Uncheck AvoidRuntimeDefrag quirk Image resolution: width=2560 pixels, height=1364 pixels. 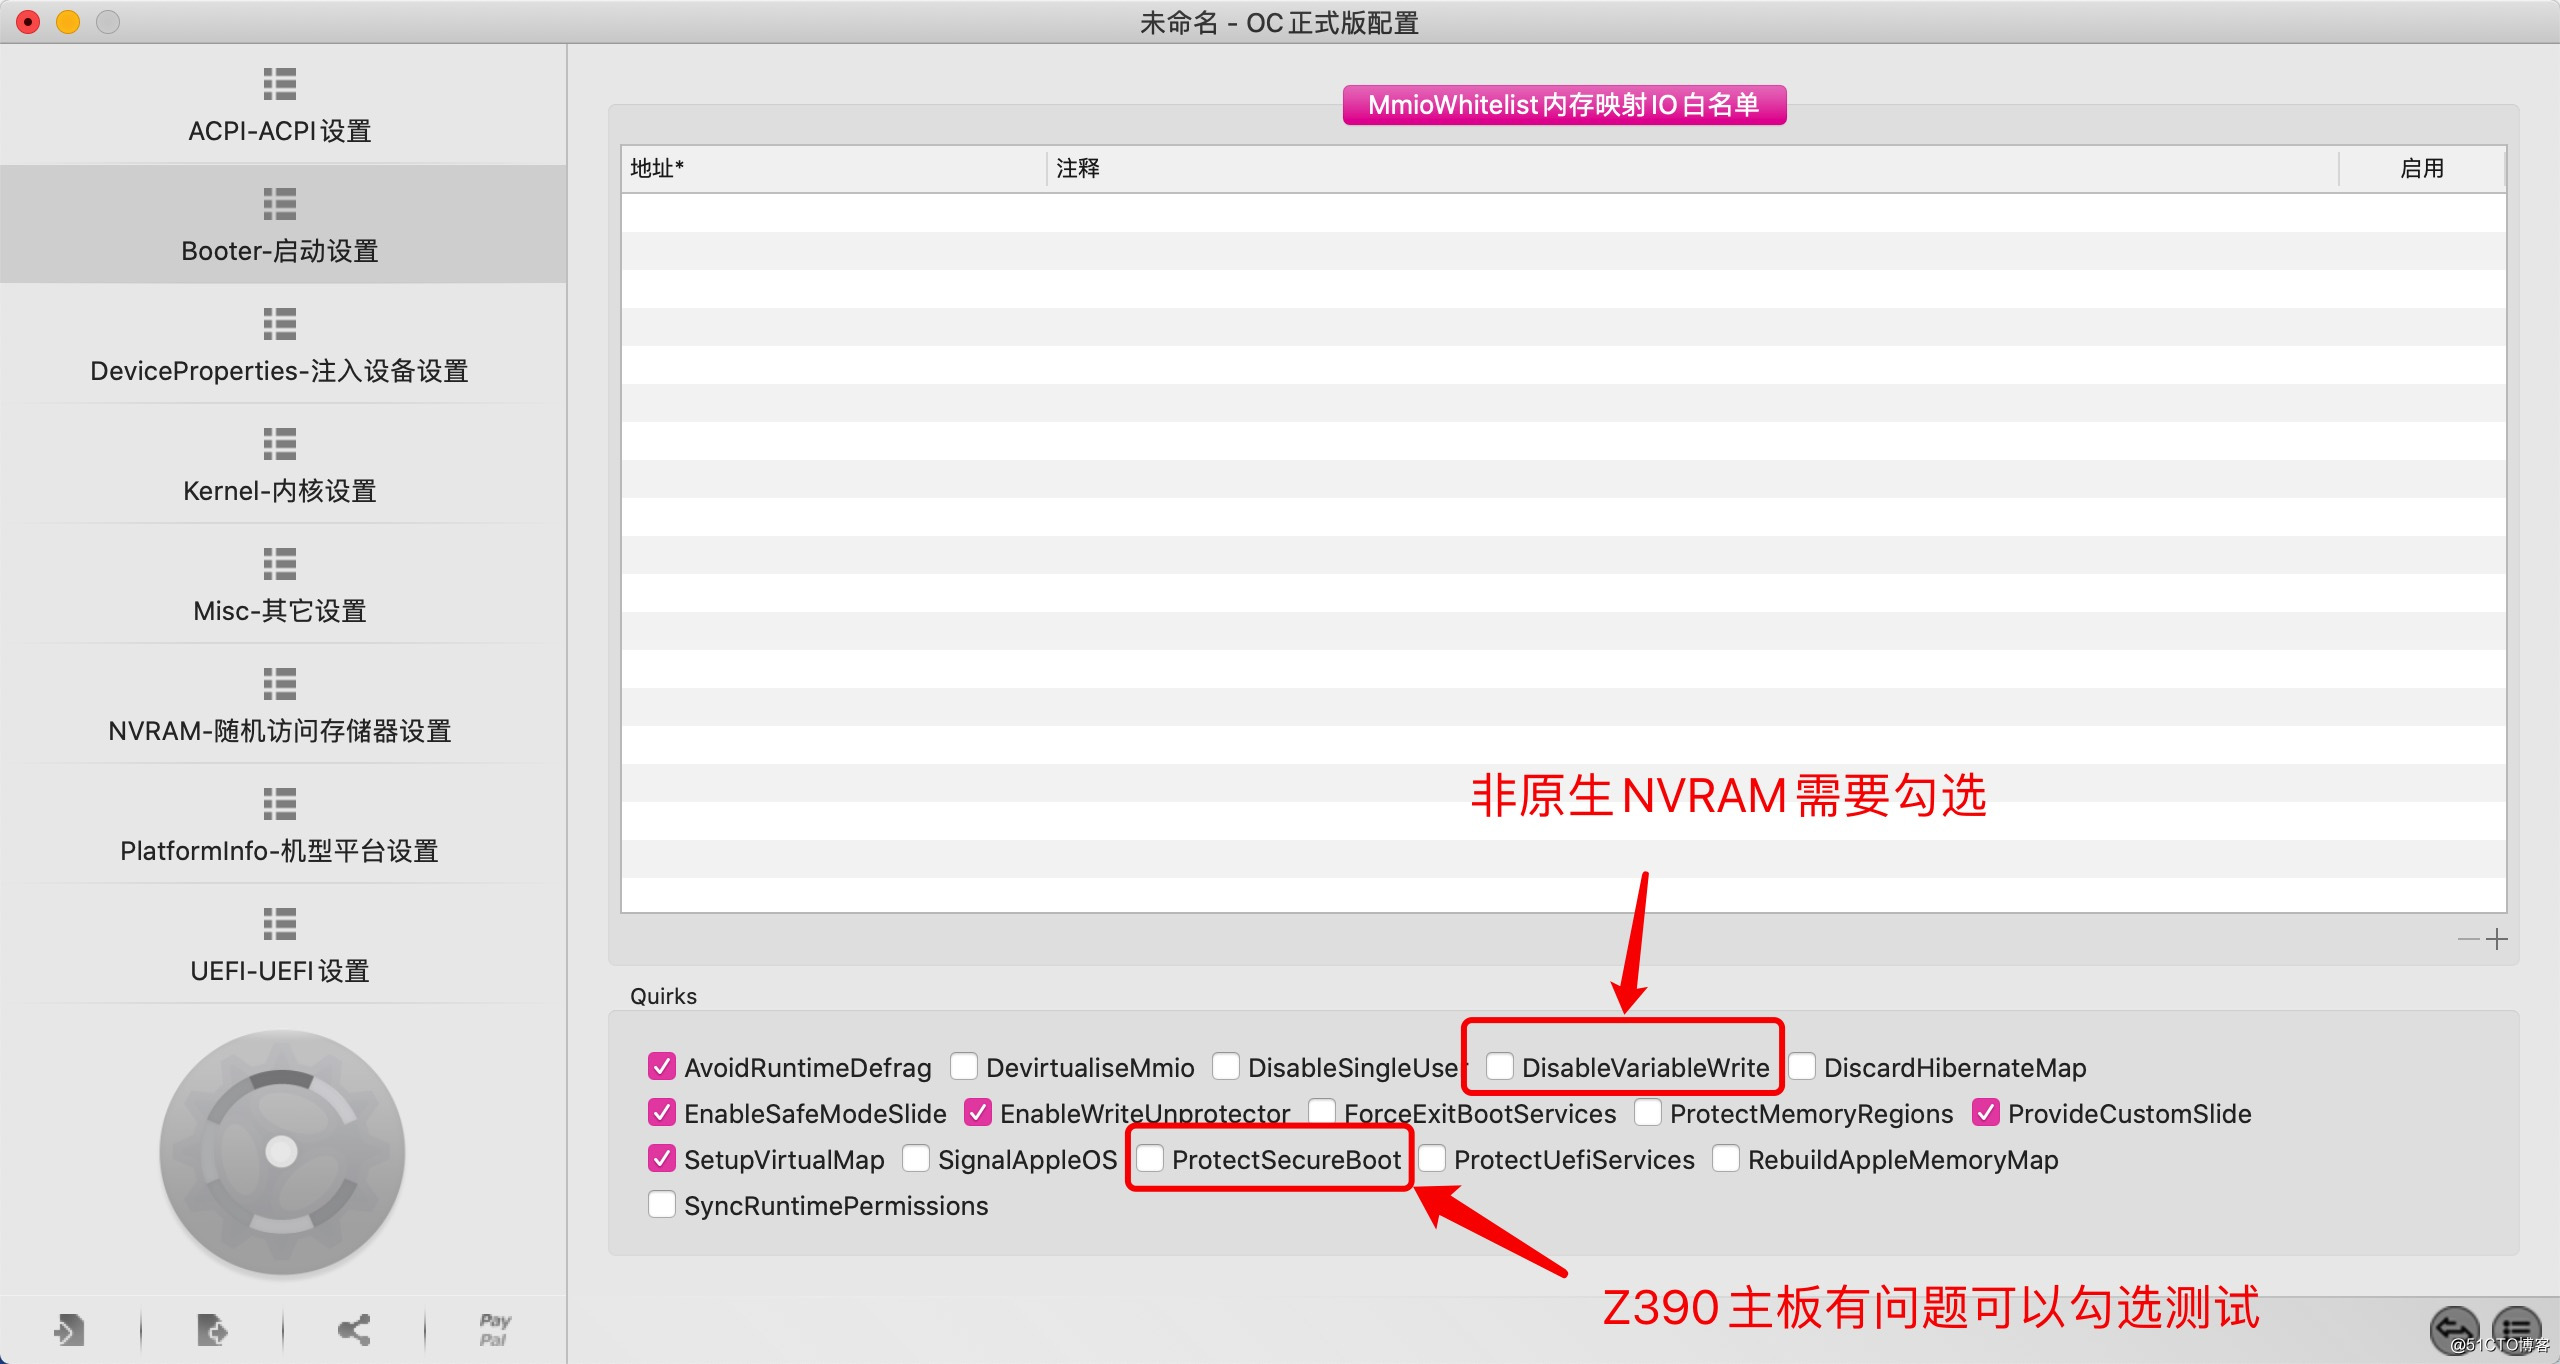pos(662,1066)
